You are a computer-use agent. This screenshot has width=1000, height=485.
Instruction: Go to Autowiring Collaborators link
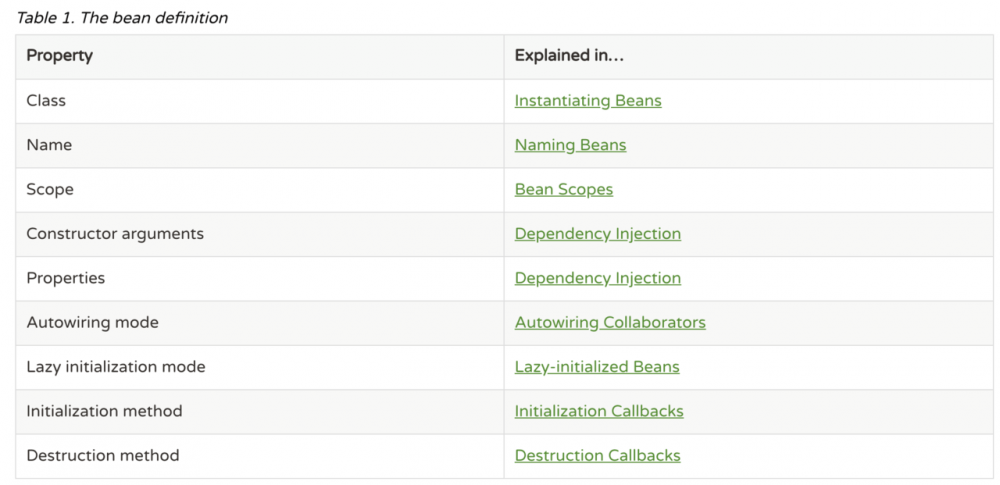coord(609,322)
